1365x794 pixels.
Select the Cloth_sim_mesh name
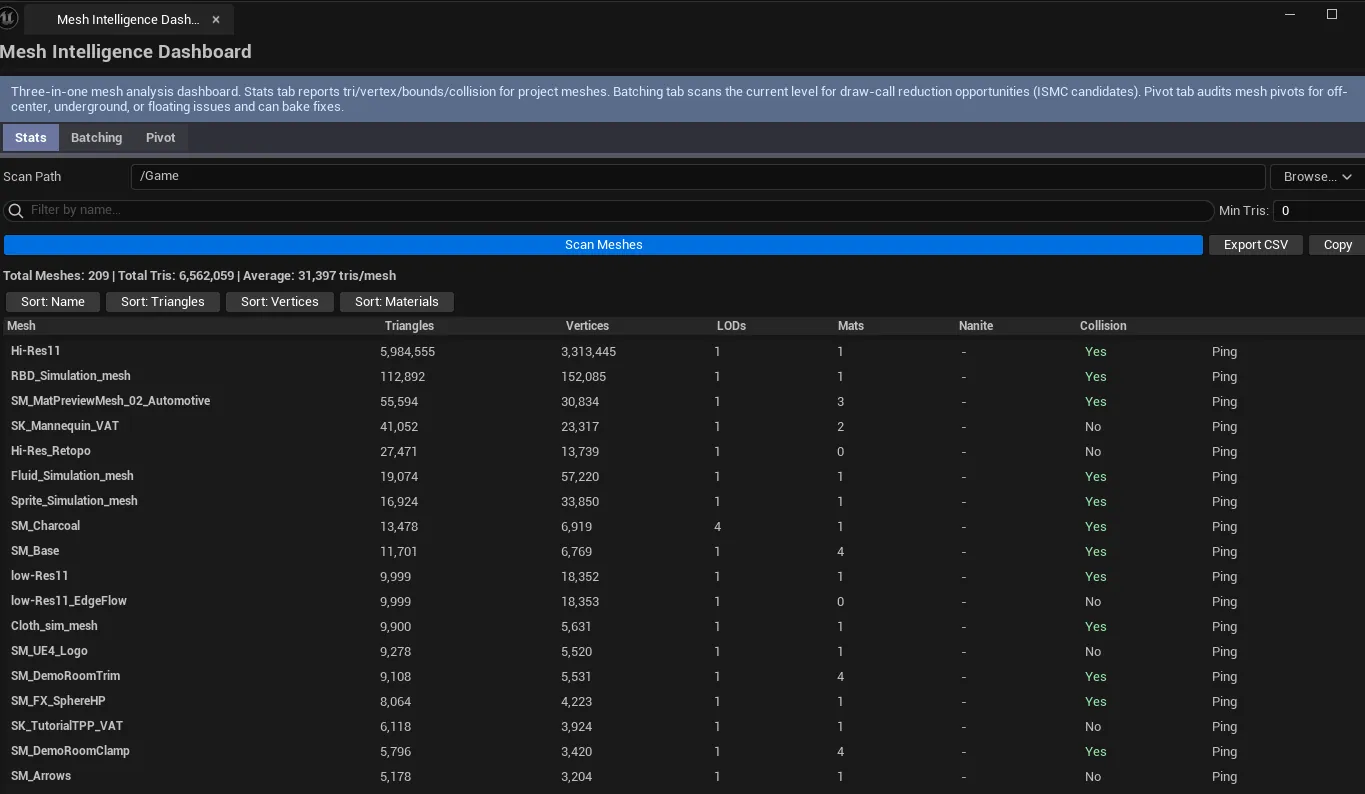[x=54, y=626]
